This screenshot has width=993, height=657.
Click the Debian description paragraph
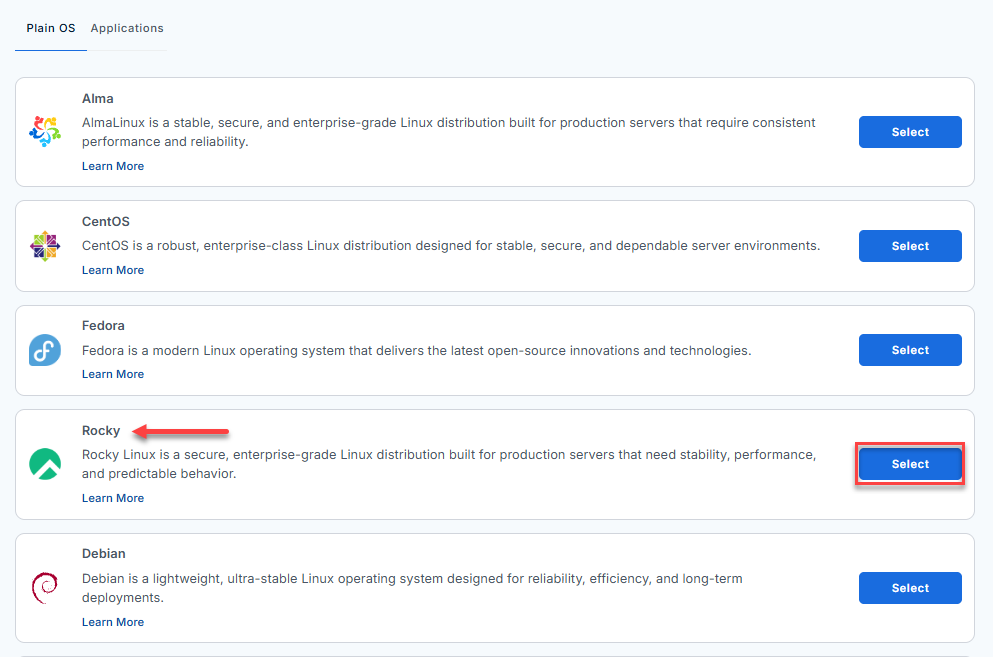[412, 588]
